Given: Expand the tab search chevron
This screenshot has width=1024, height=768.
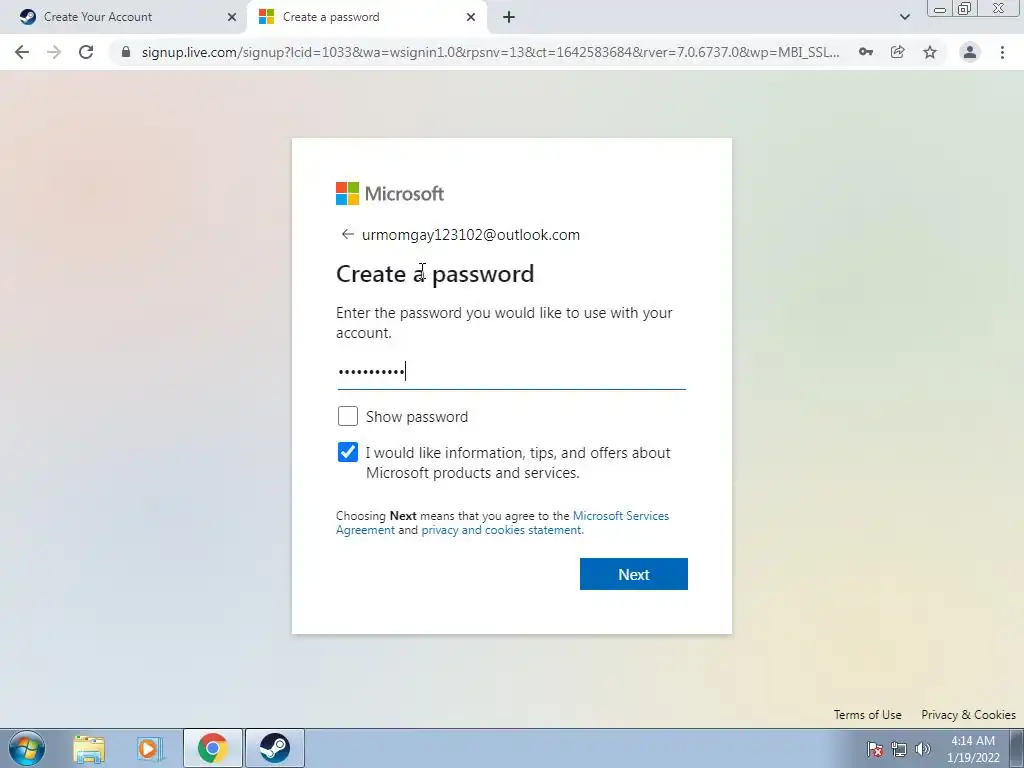Looking at the screenshot, I should click(x=904, y=17).
